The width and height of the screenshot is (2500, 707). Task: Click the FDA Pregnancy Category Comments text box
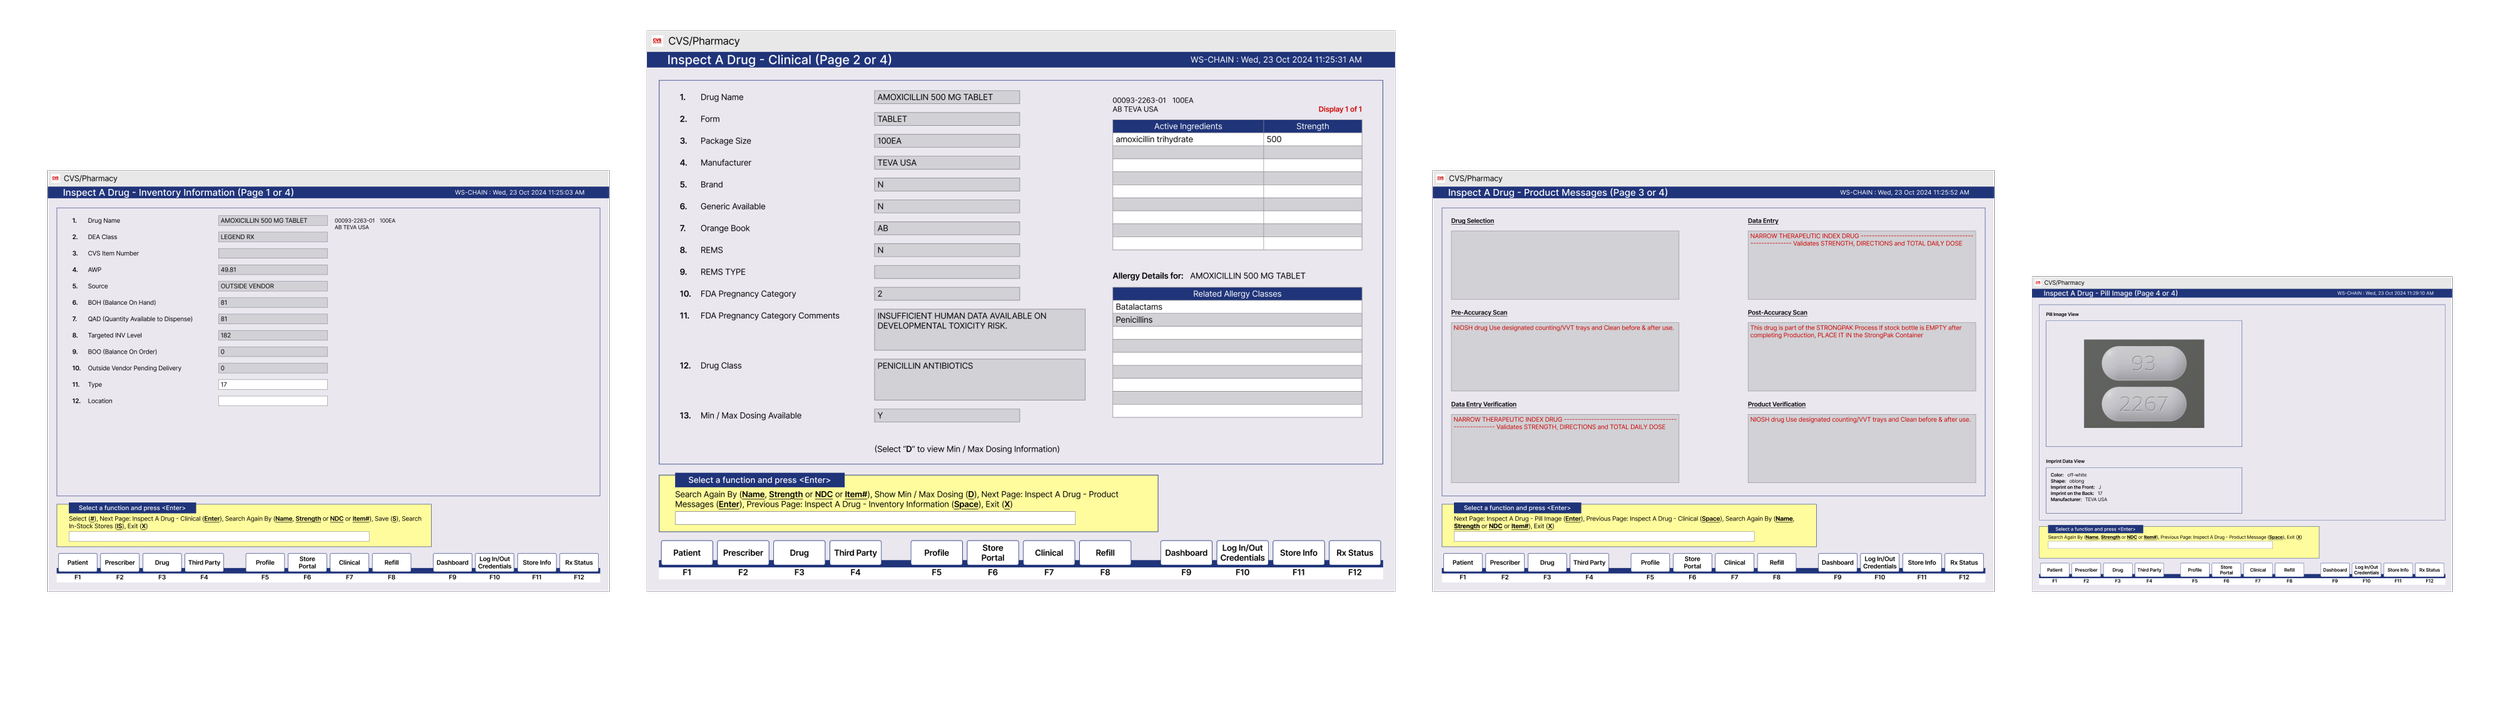click(979, 329)
